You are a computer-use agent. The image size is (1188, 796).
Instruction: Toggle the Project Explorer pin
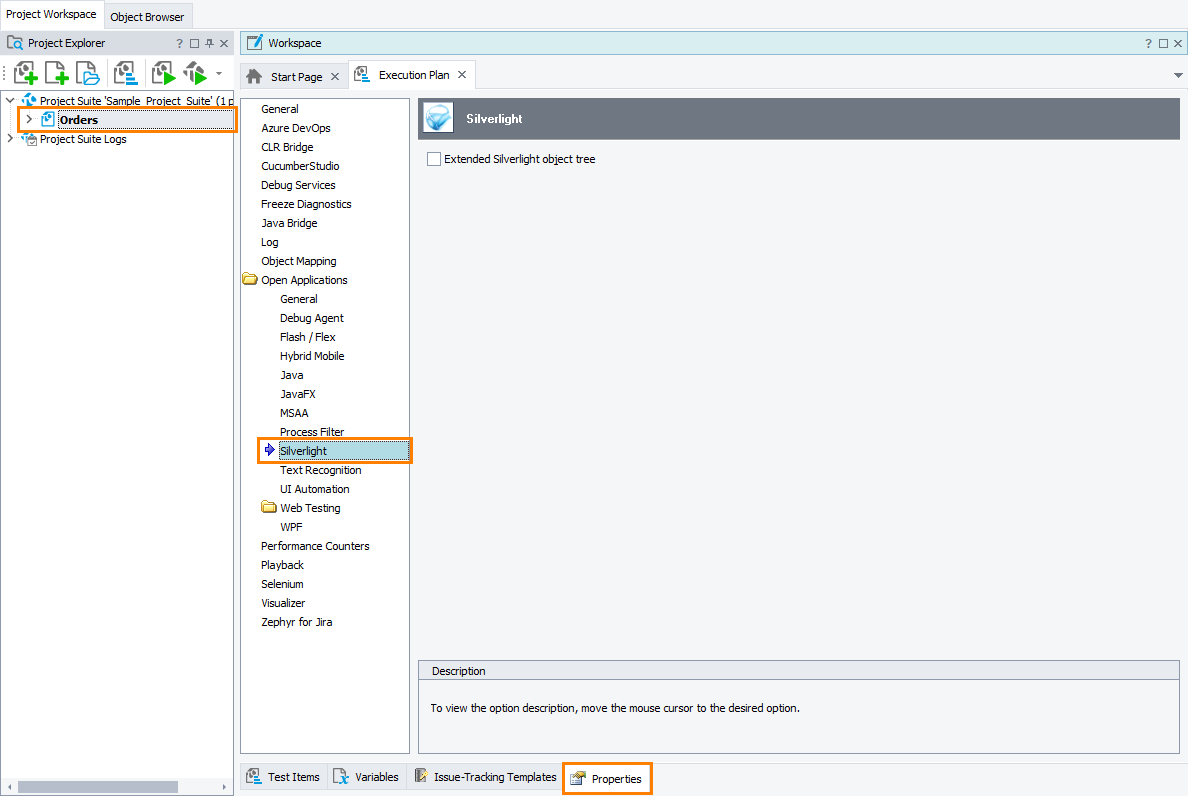click(x=210, y=43)
